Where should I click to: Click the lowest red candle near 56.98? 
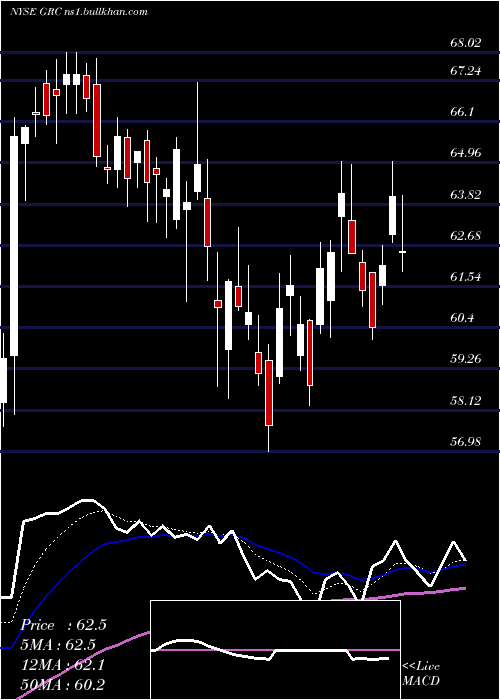pos(269,392)
